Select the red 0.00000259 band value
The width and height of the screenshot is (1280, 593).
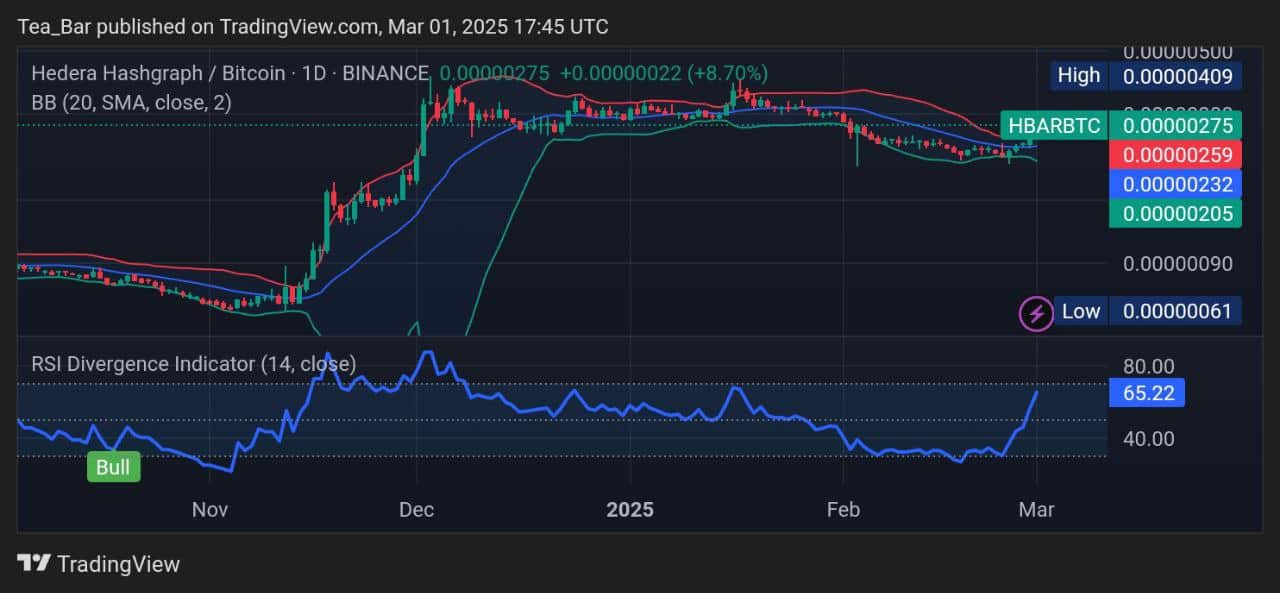click(x=1177, y=155)
